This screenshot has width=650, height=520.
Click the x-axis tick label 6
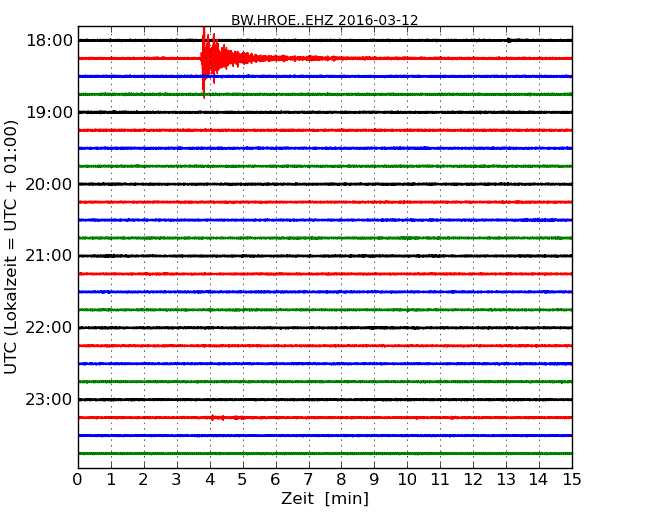click(275, 480)
